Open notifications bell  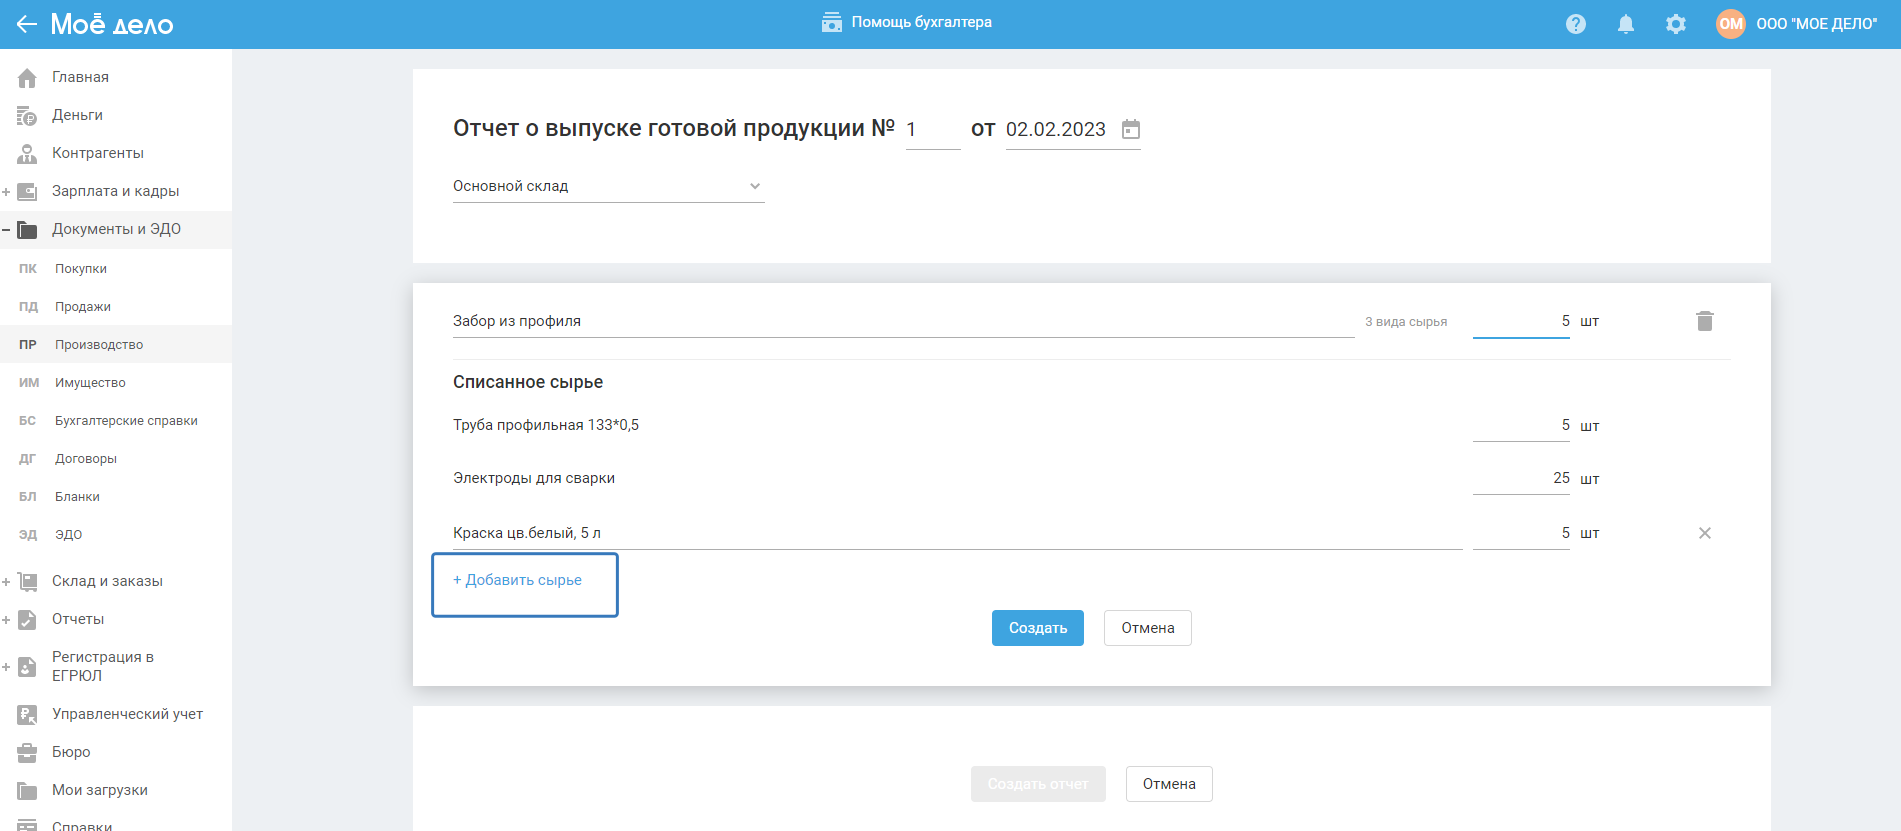[x=1626, y=24]
